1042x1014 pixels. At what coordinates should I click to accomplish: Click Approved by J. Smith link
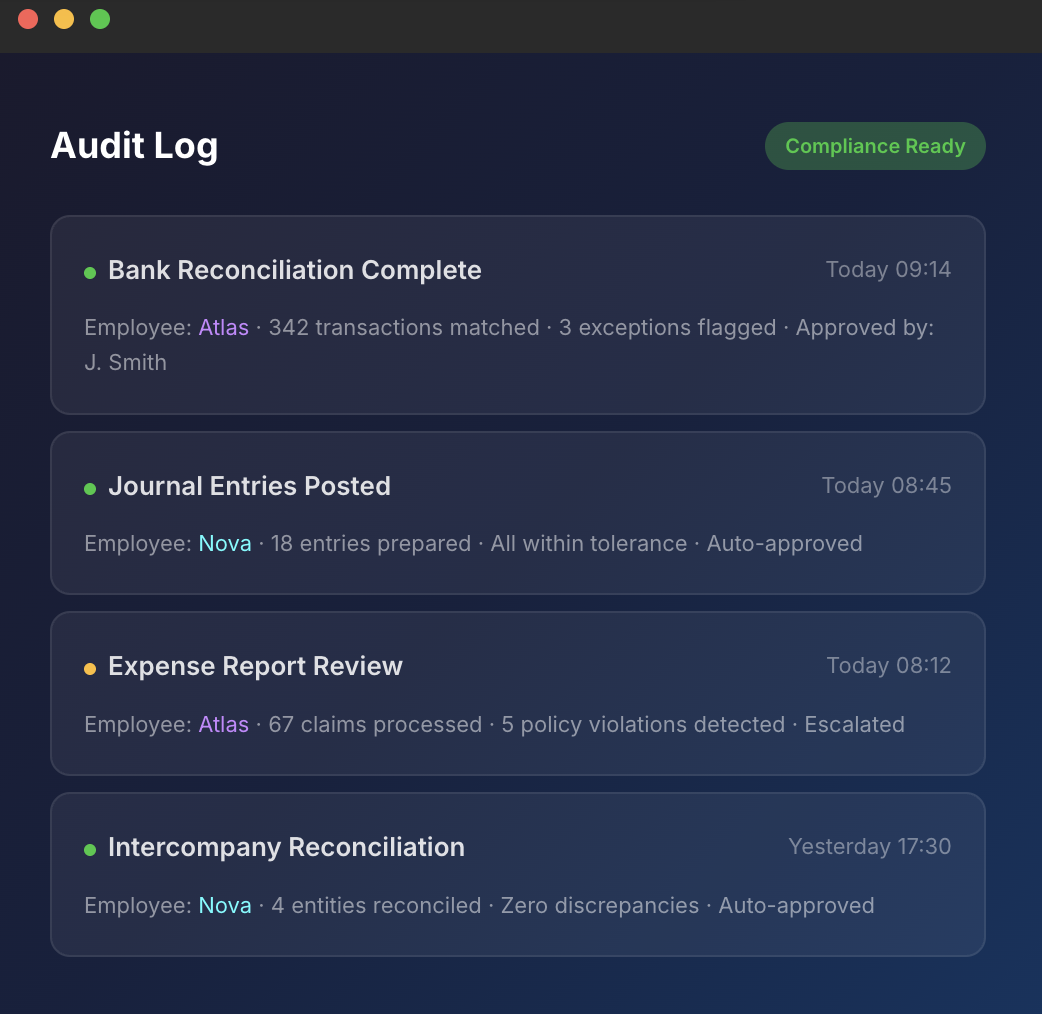click(126, 362)
